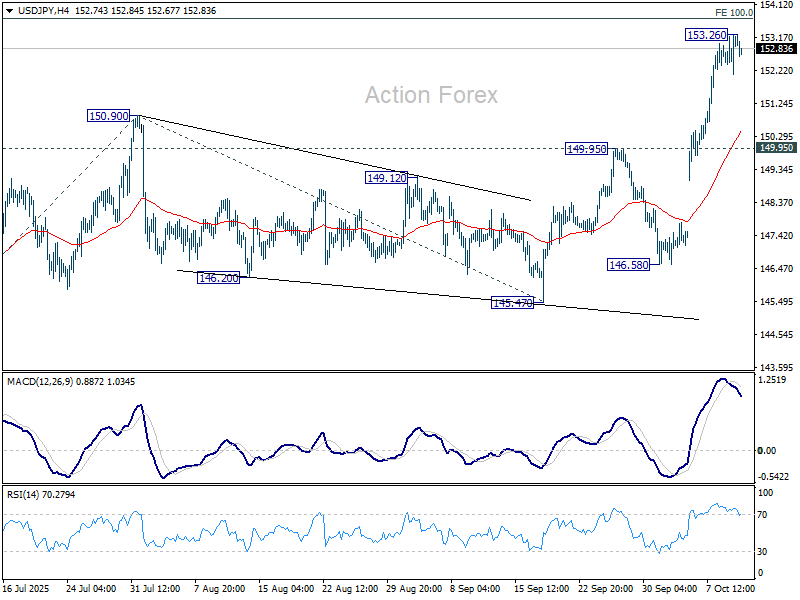Click the Action Forex watermark

click(x=430, y=95)
